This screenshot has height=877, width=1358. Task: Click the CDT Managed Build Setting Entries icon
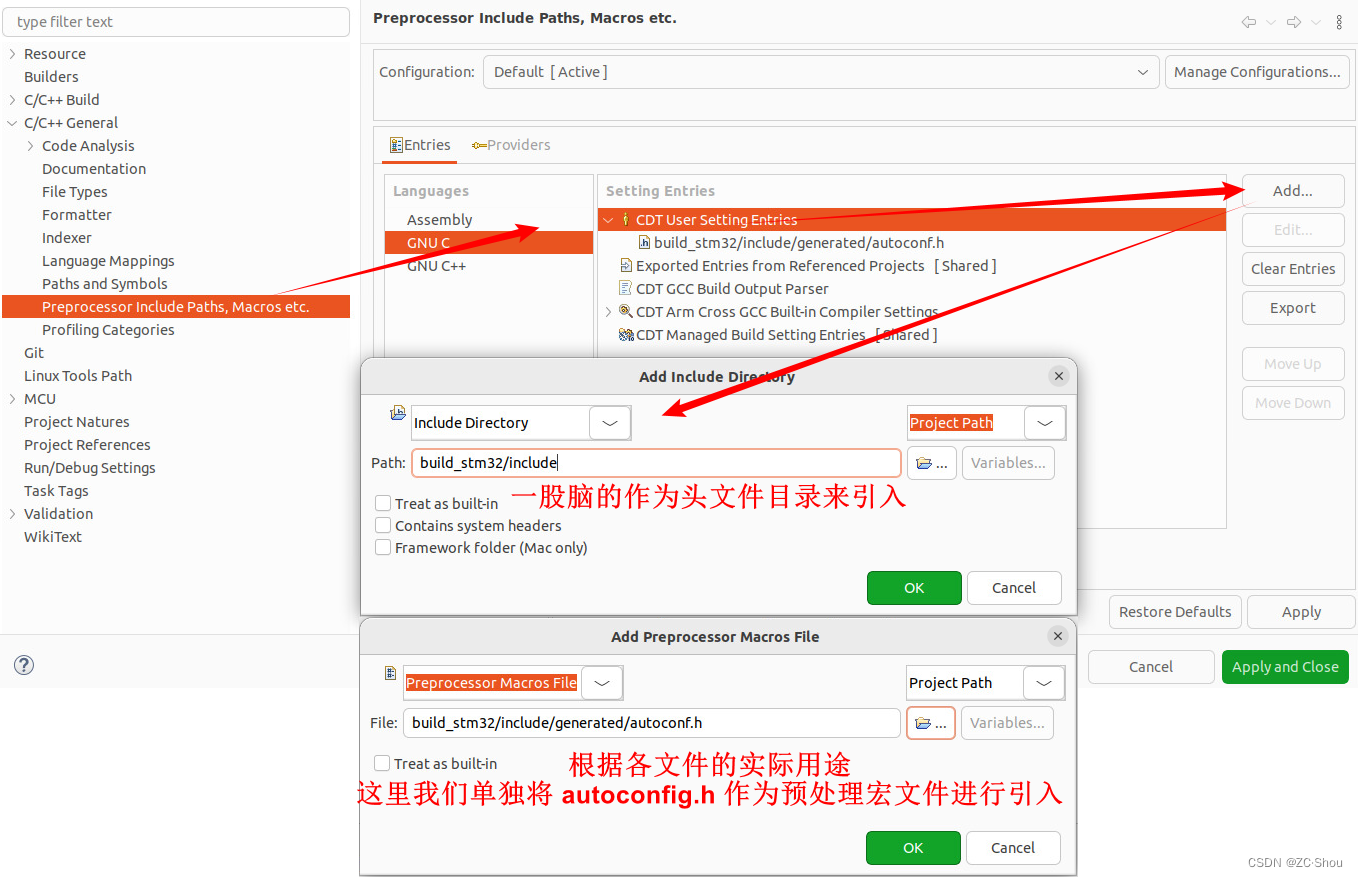[625, 334]
